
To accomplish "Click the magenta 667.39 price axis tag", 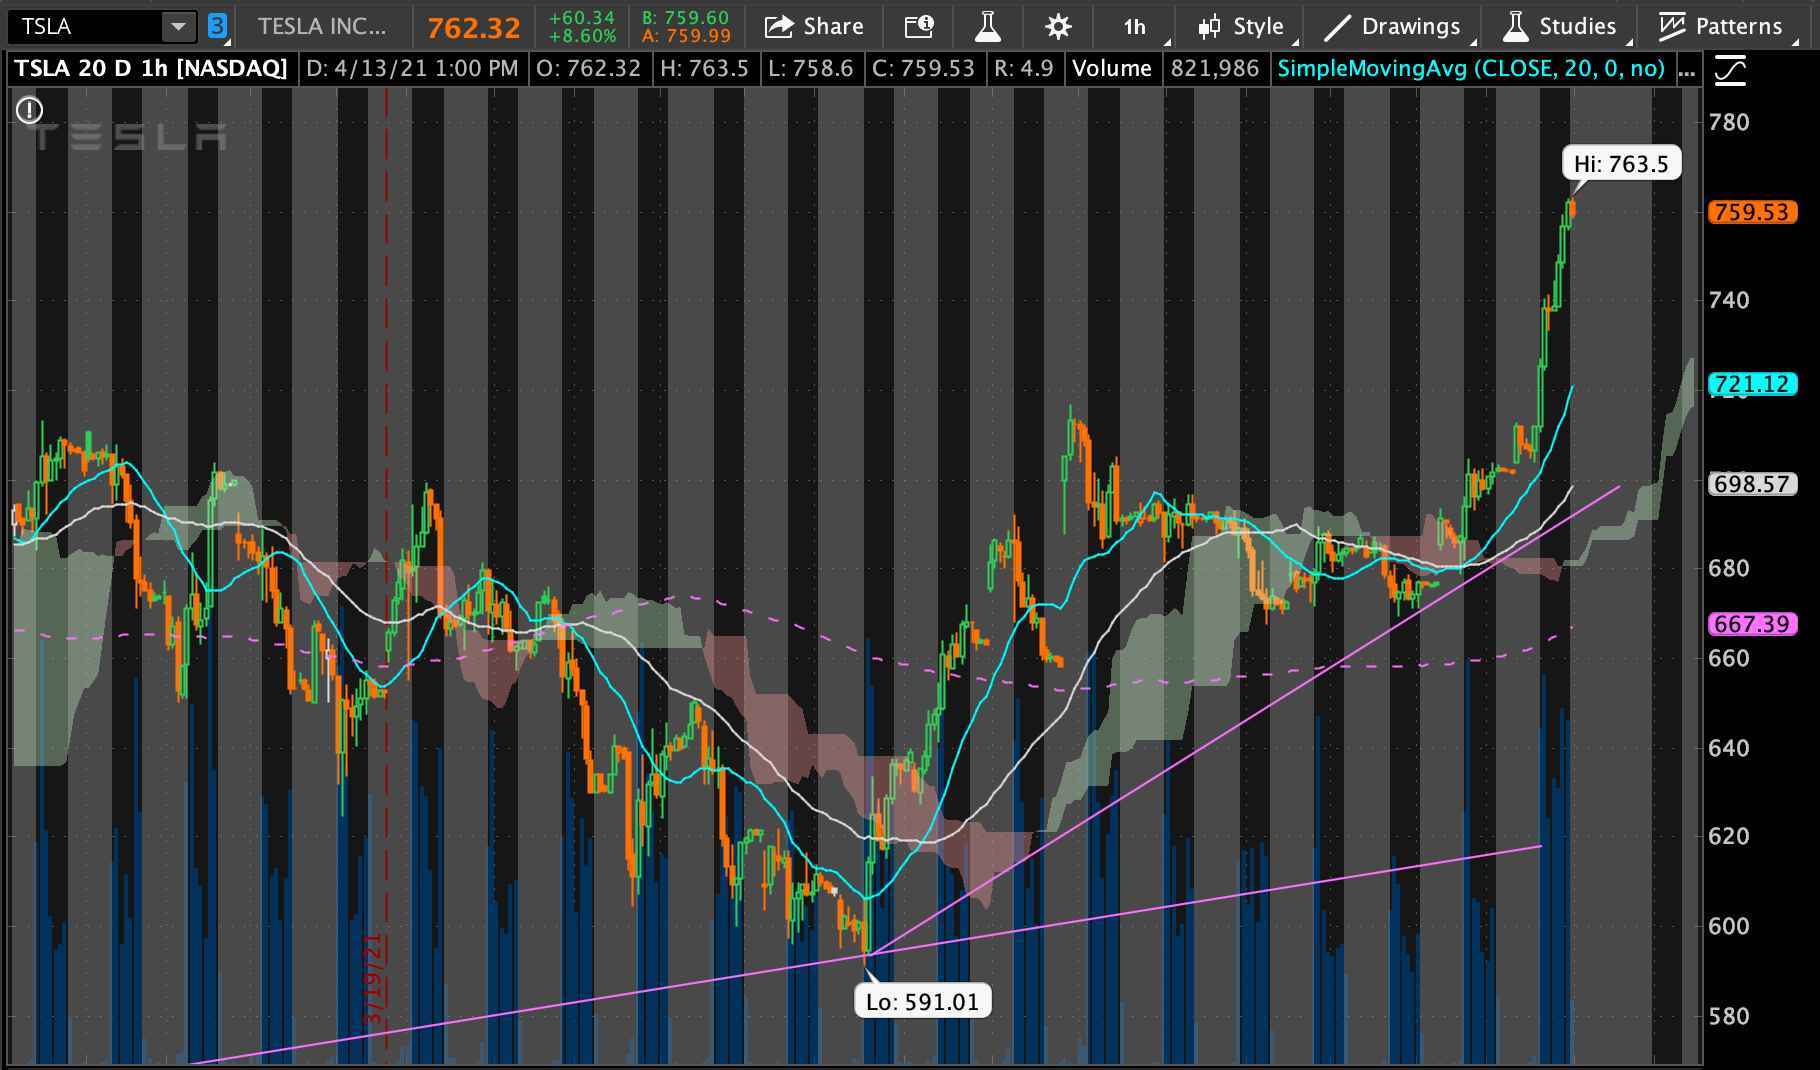I will pyautogui.click(x=1752, y=624).
